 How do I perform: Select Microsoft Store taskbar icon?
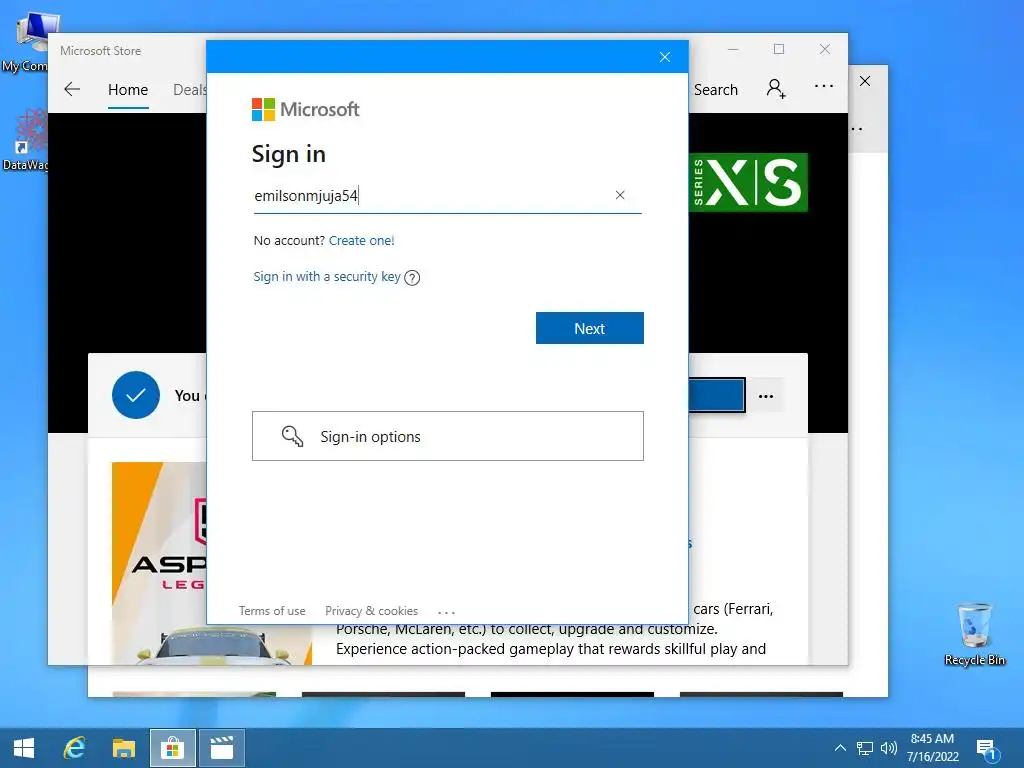[172, 748]
